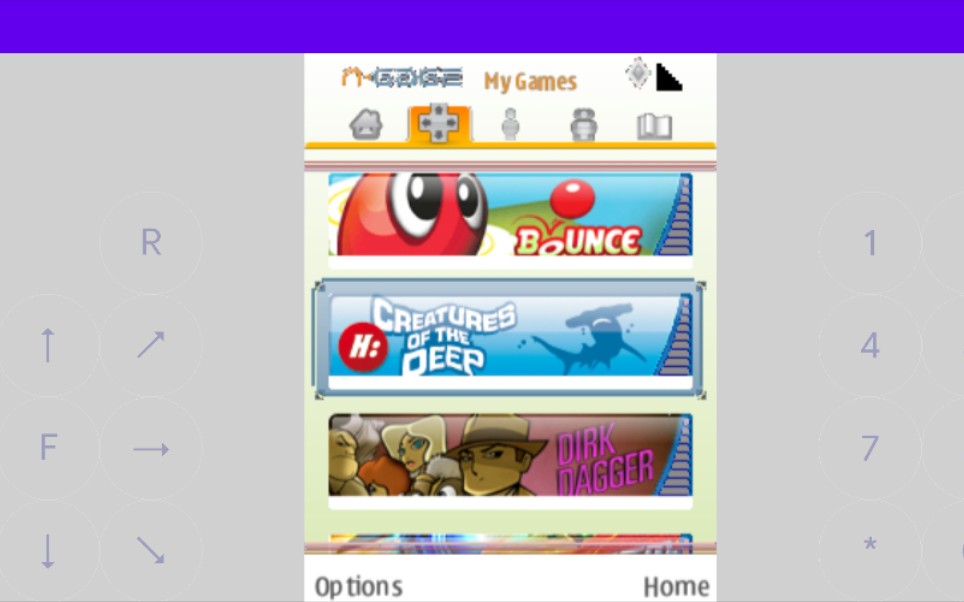Open the Options softkey menu
Screen dimensions: 964x602
(x=358, y=587)
